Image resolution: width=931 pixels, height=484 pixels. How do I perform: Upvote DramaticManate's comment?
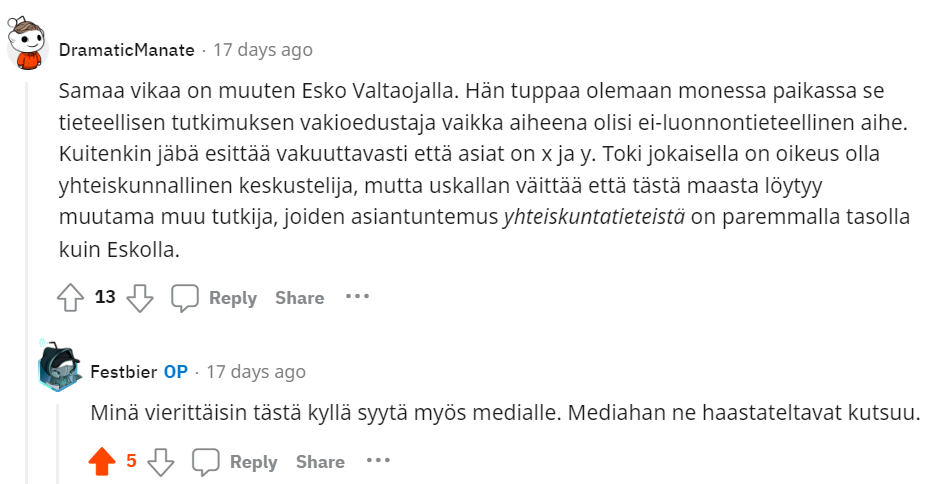(70, 297)
